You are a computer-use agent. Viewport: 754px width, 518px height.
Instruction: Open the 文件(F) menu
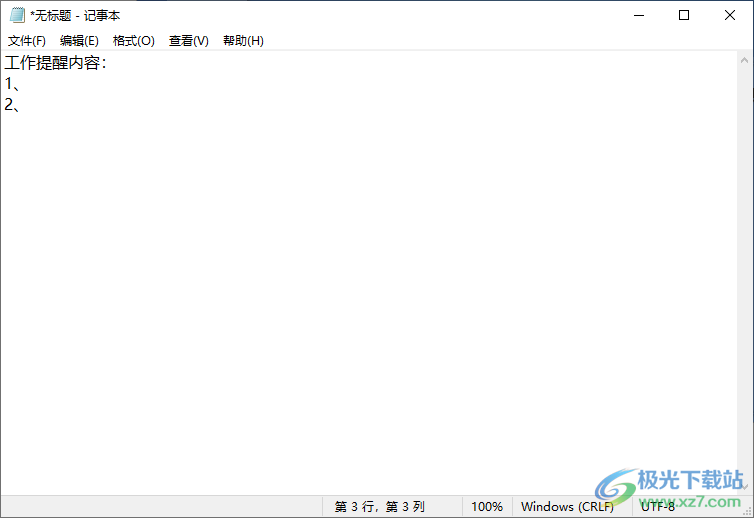(x=27, y=41)
